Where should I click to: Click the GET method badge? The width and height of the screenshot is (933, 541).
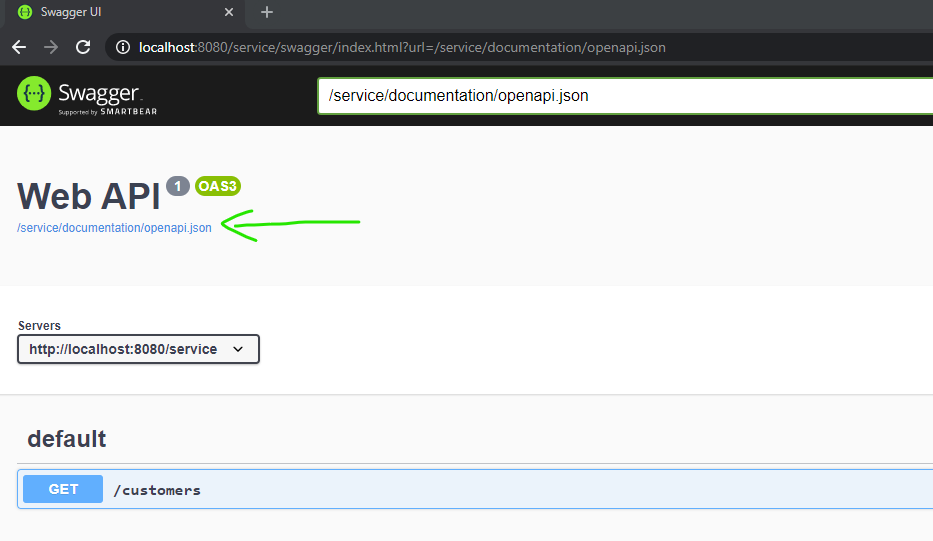pos(63,489)
